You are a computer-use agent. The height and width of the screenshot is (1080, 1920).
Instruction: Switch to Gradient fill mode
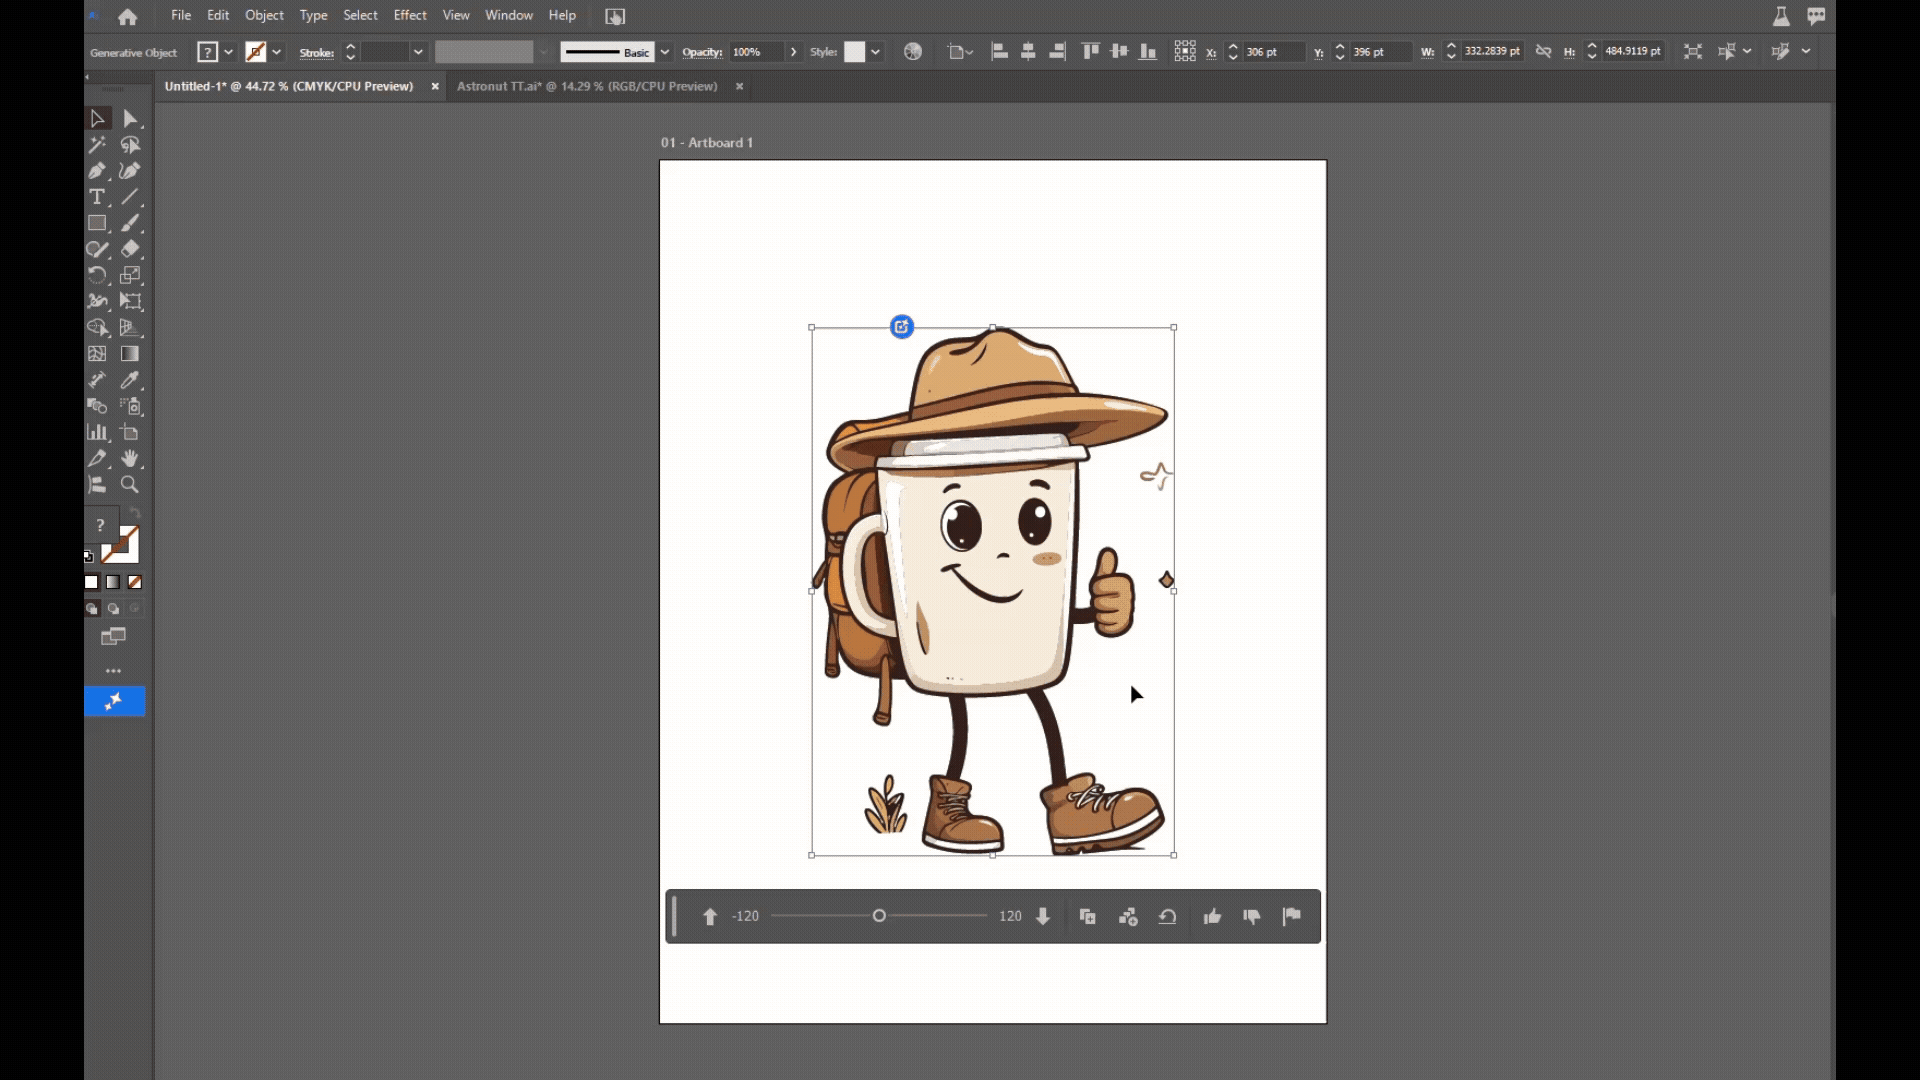[x=113, y=582]
